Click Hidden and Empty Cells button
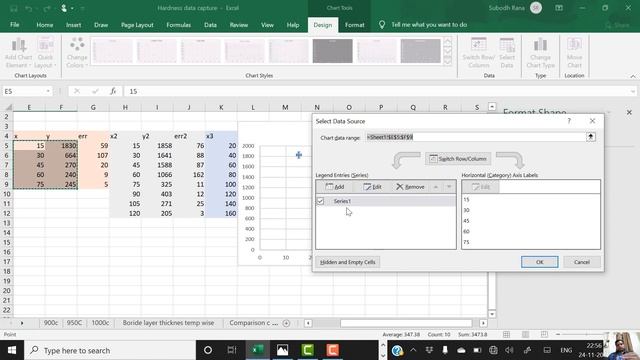Image resolution: width=640 pixels, height=360 pixels. pyautogui.click(x=347, y=262)
